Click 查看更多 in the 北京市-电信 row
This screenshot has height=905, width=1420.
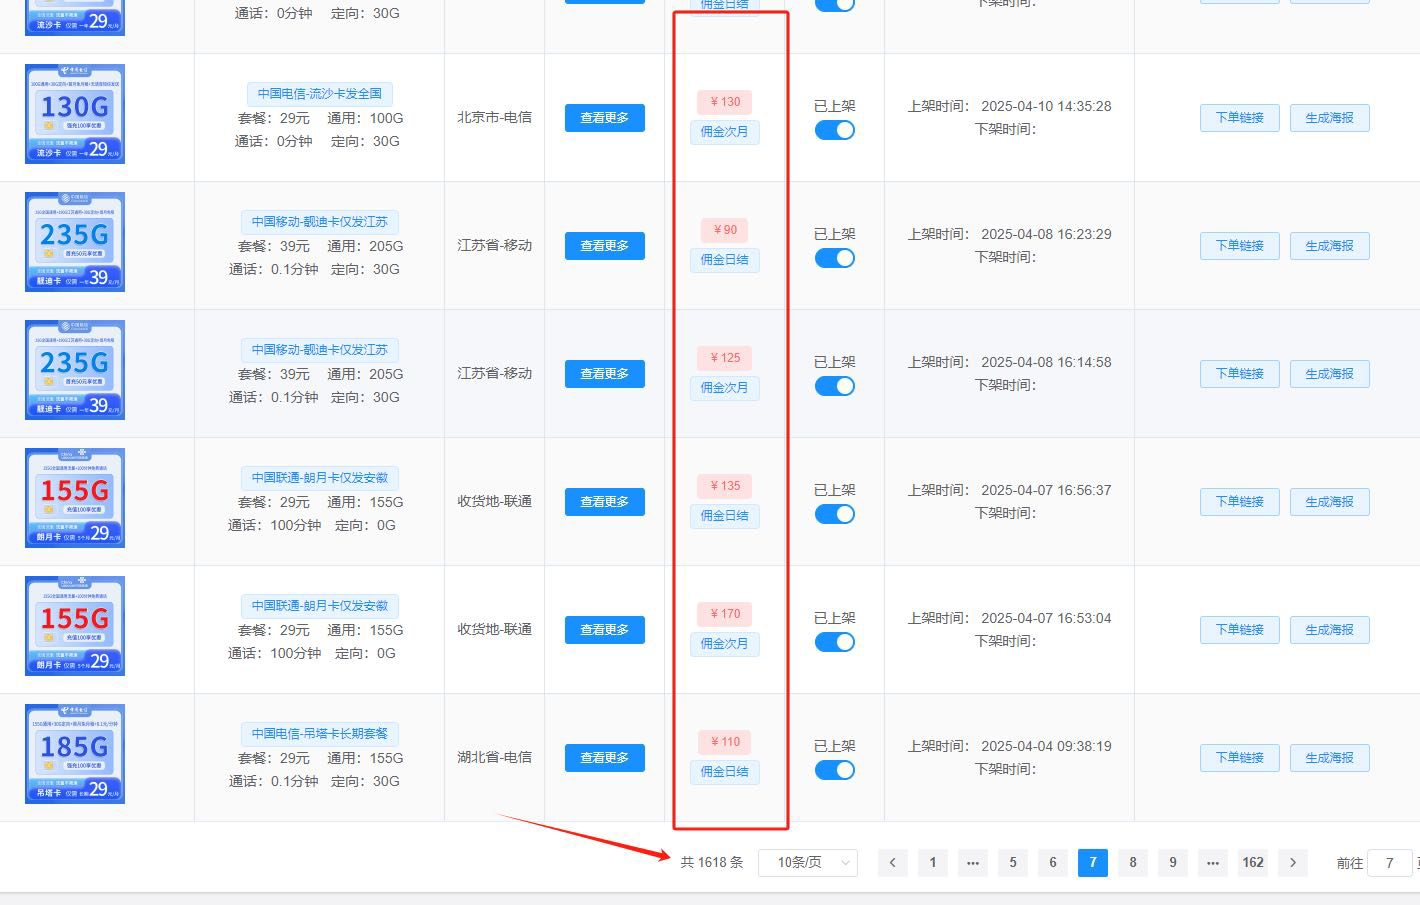605,118
